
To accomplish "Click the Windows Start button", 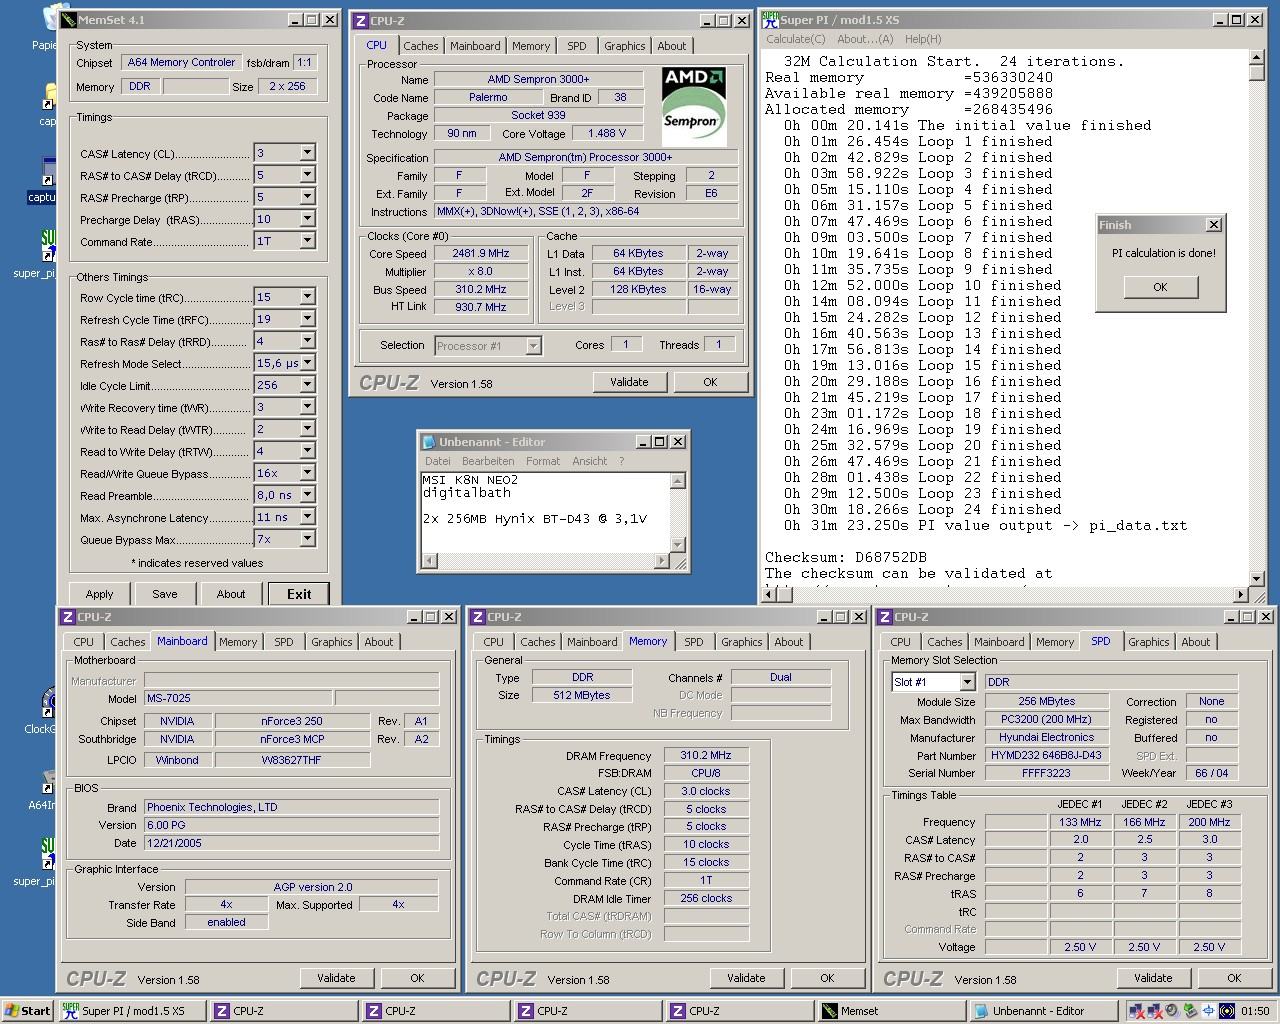I will pos(28,1011).
